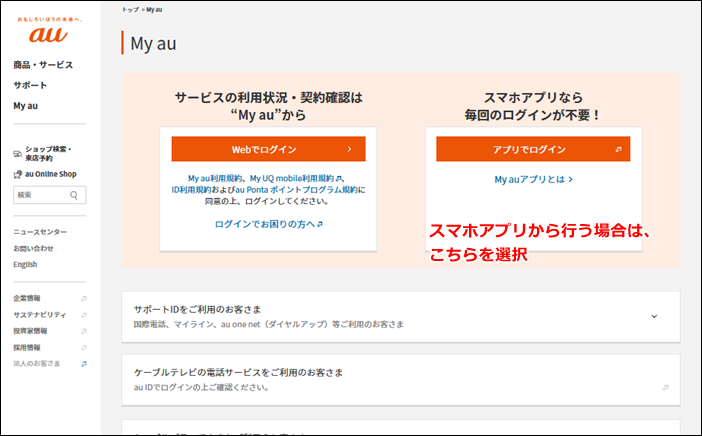Click the My au page heading
The height and width of the screenshot is (436, 702).
point(153,43)
